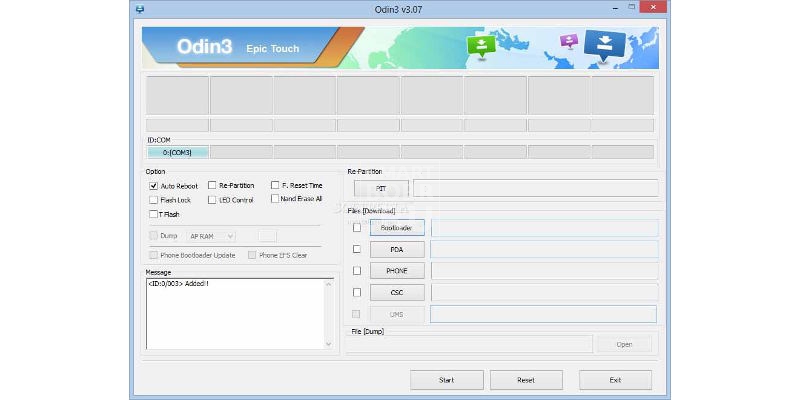The height and width of the screenshot is (400, 800).
Task: Click the Odin3 Epic Touch banner logo
Action: click(x=238, y=47)
